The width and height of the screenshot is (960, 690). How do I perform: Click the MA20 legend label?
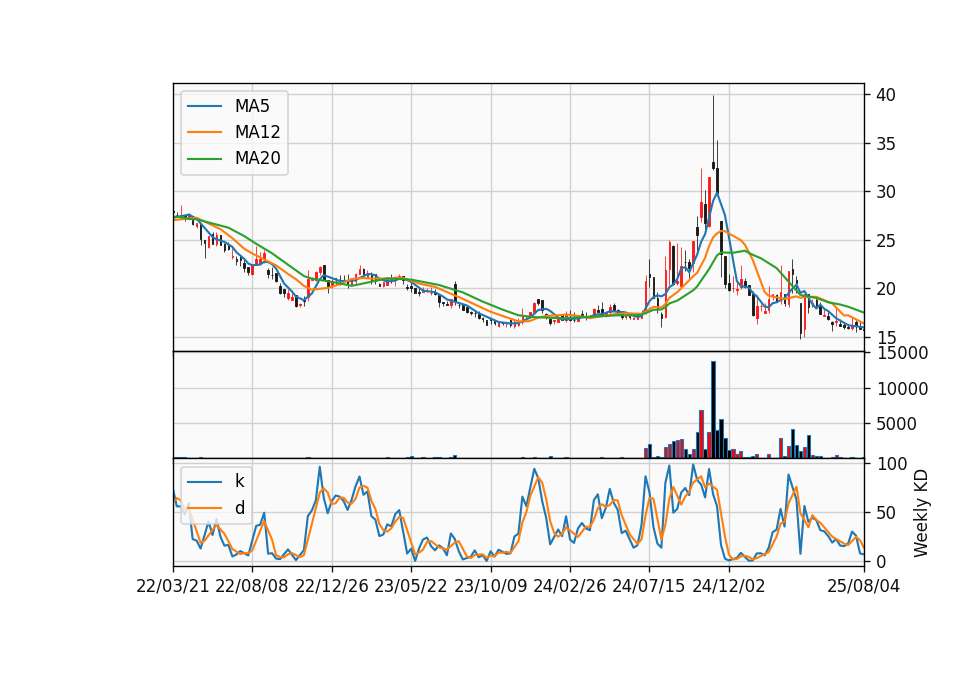(x=257, y=158)
